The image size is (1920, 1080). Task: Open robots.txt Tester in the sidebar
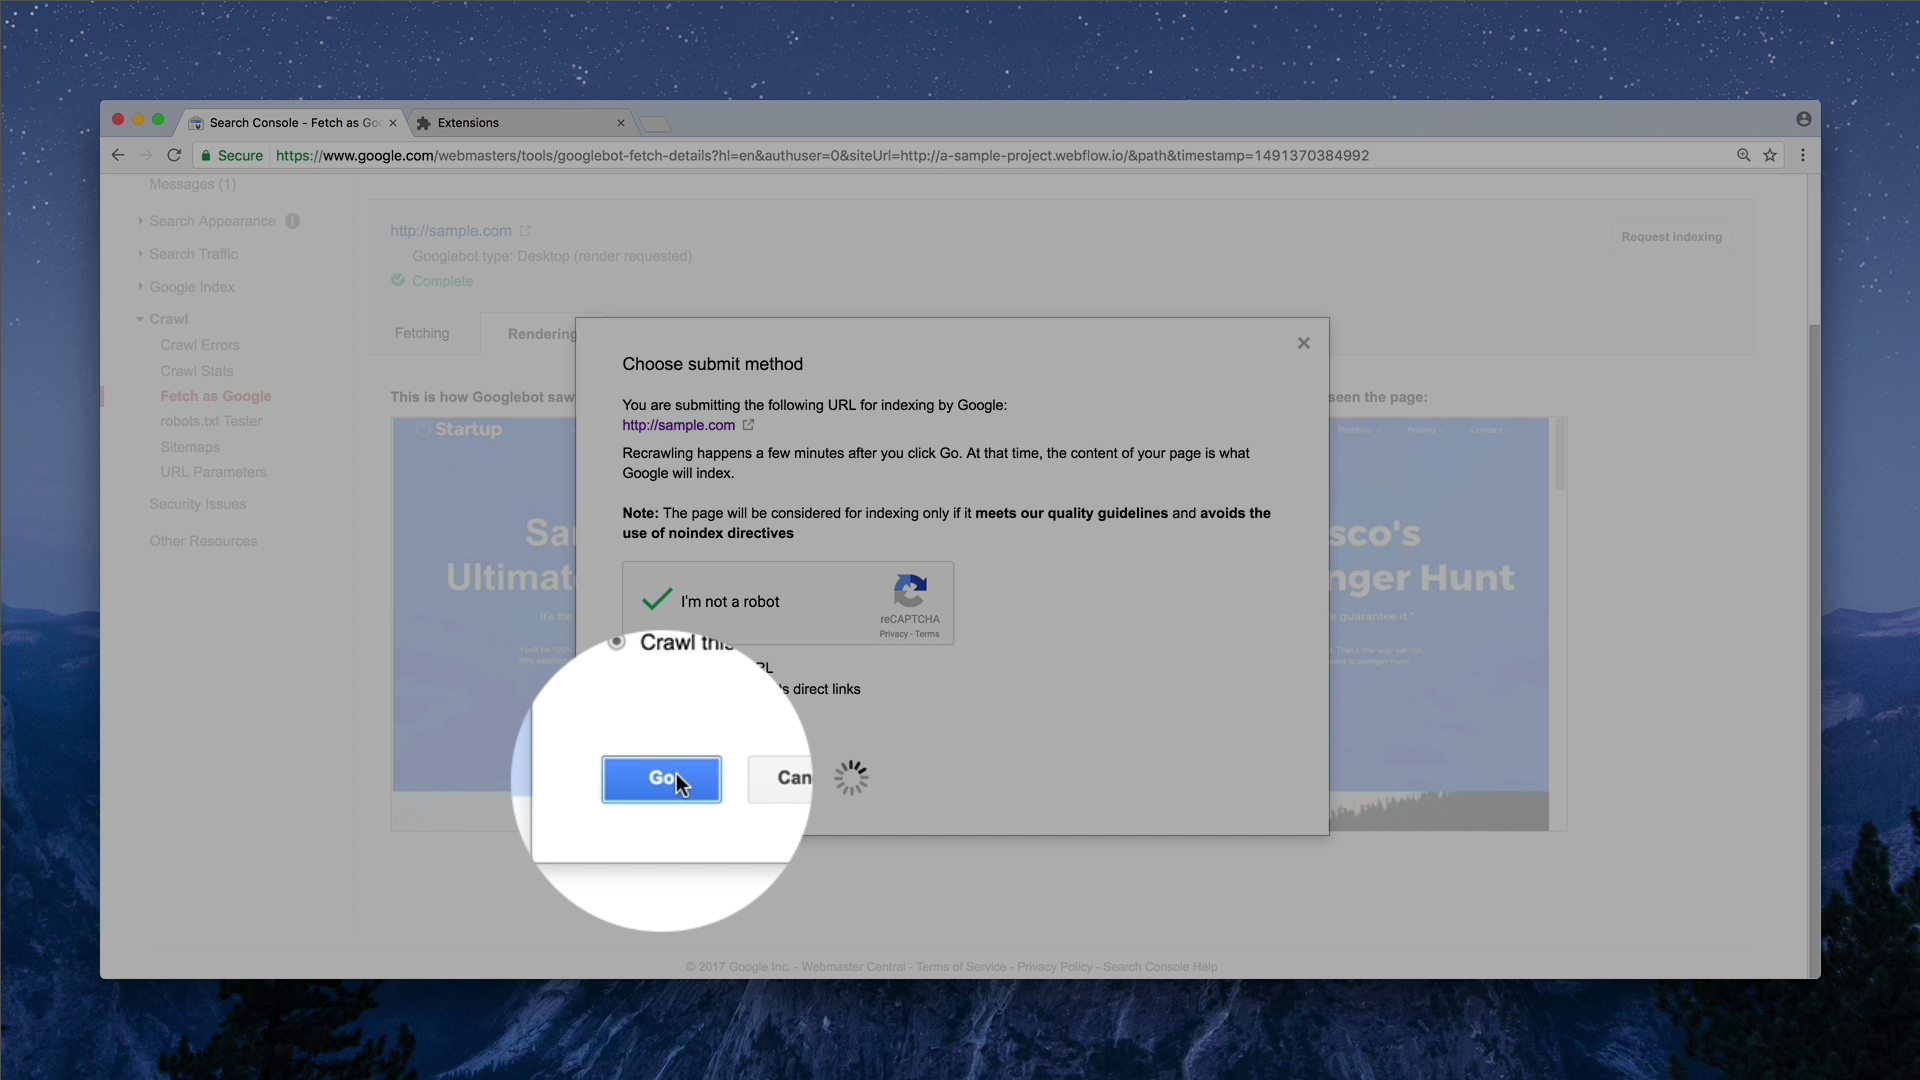[211, 421]
